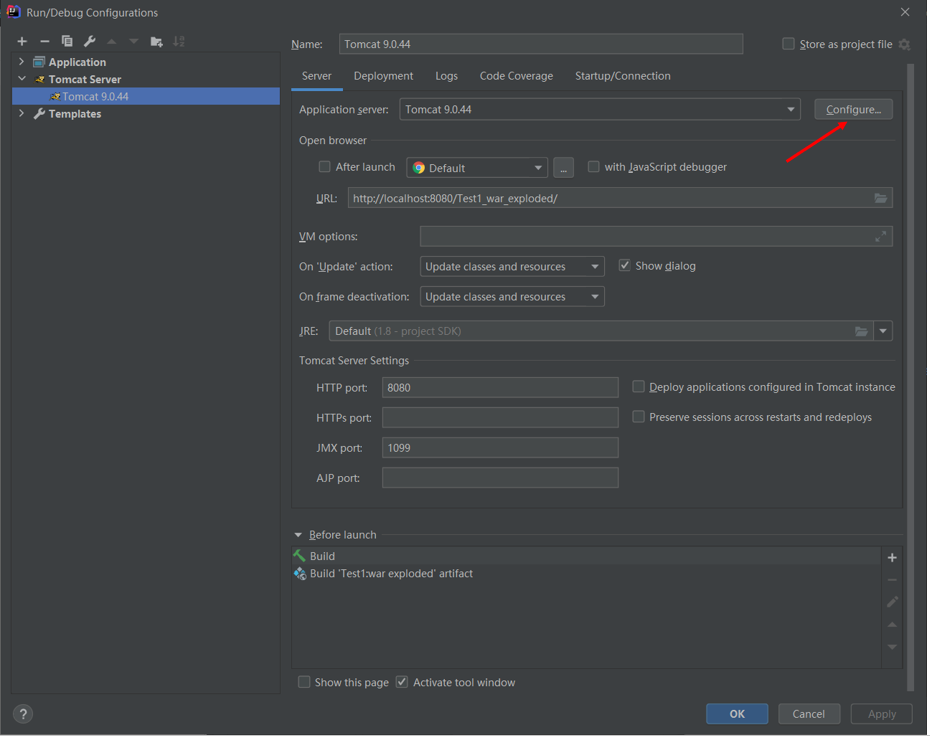This screenshot has width=930, height=736.
Task: Create new folder in configurations toolbar
Action: (157, 41)
